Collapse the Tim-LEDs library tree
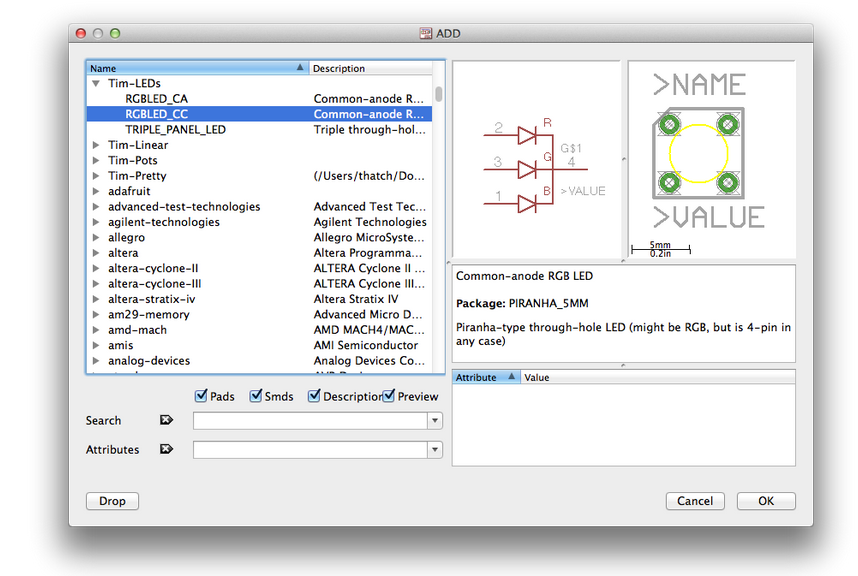858x576 pixels. point(96,84)
